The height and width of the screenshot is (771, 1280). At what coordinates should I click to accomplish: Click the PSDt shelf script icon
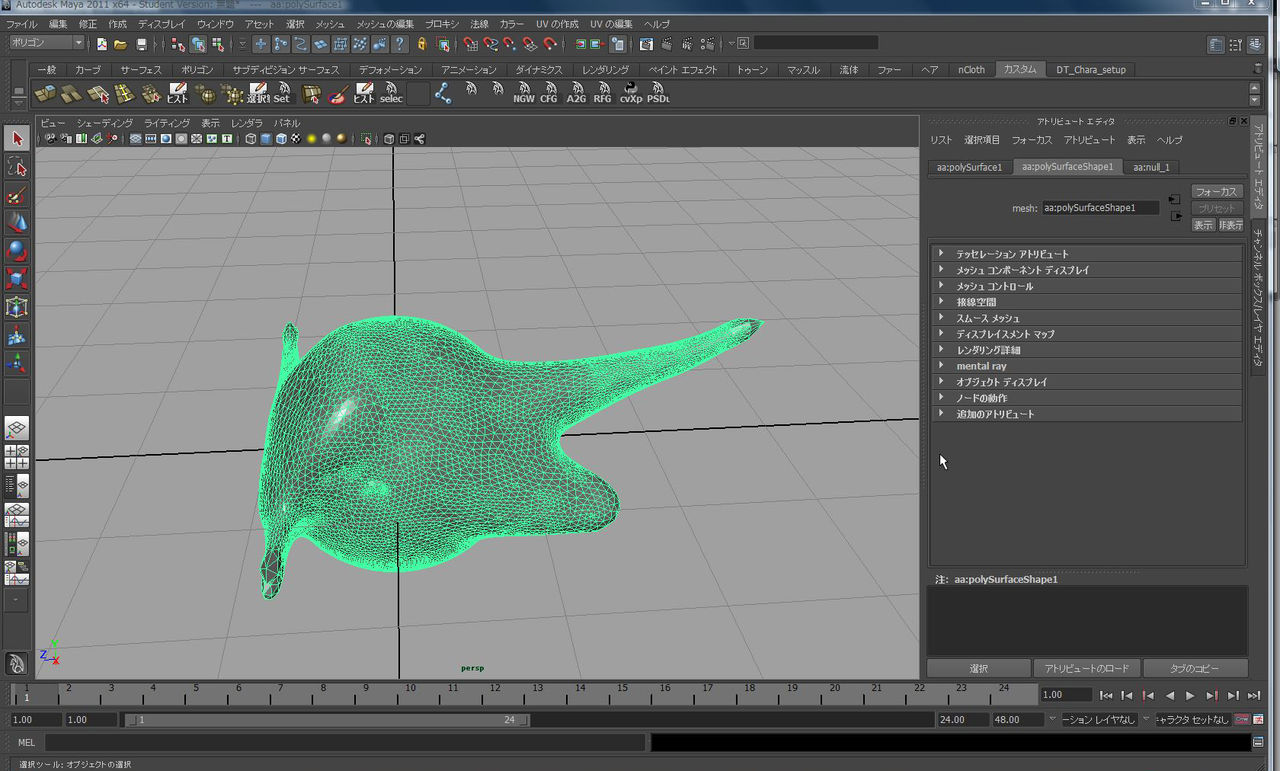pos(658,93)
